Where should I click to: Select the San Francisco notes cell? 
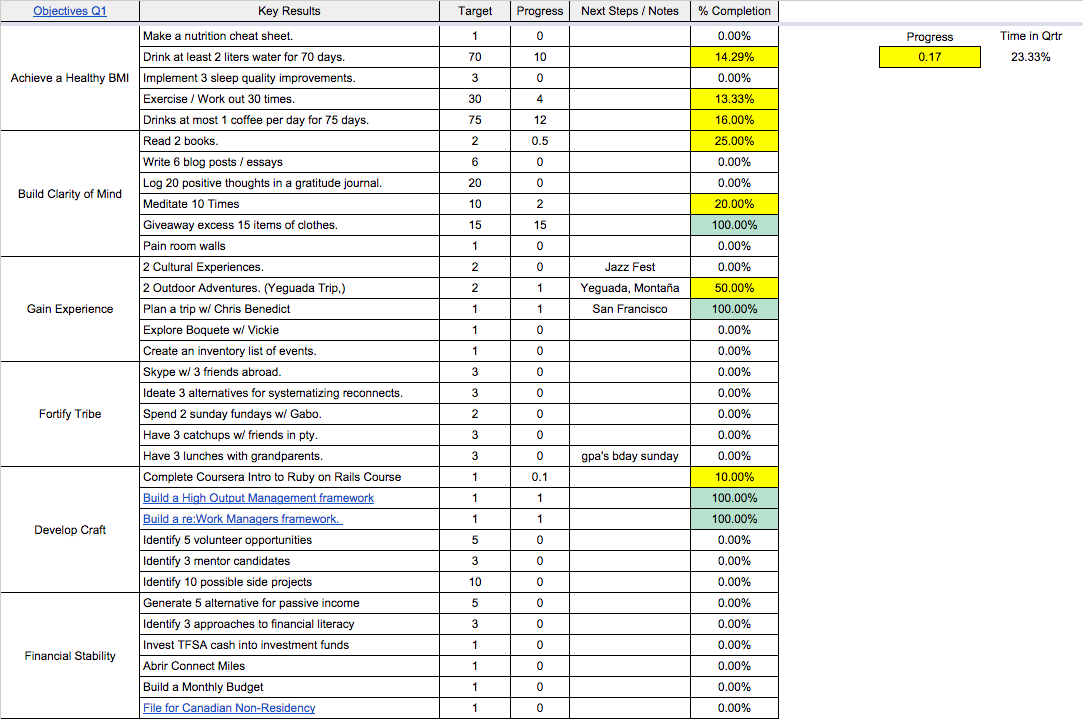[629, 309]
